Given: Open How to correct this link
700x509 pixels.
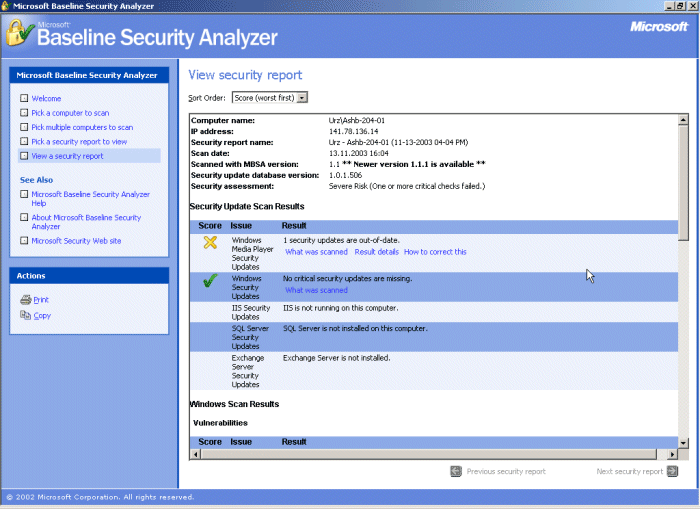Looking at the screenshot, I should pyautogui.click(x=435, y=251).
